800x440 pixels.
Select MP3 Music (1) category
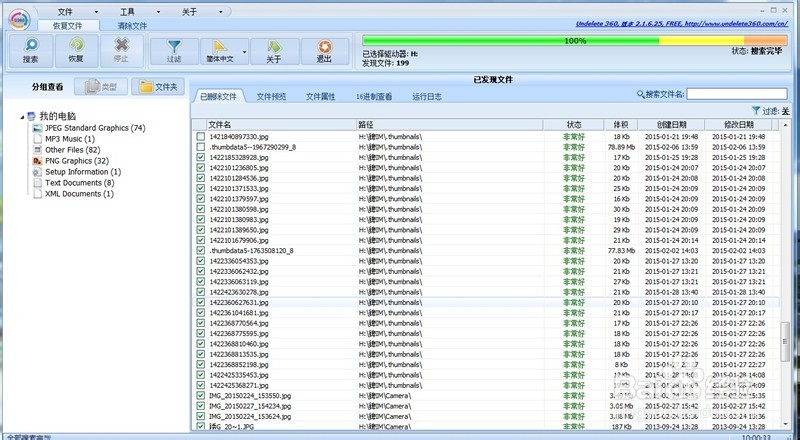(70, 139)
